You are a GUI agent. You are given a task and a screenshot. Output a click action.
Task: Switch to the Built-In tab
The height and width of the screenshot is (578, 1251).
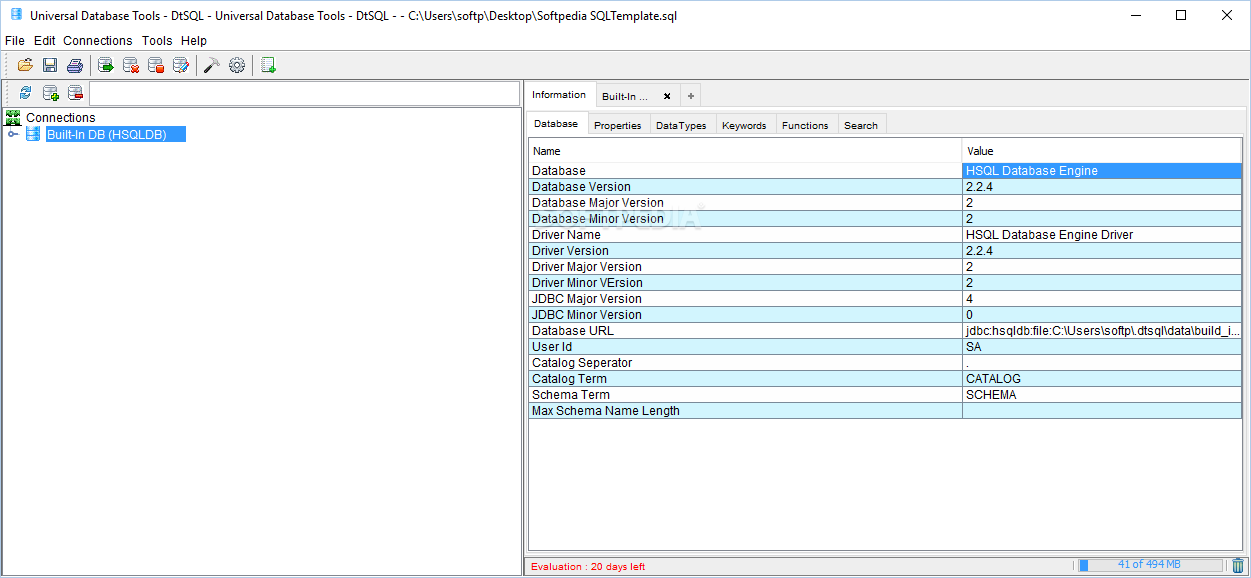point(625,97)
